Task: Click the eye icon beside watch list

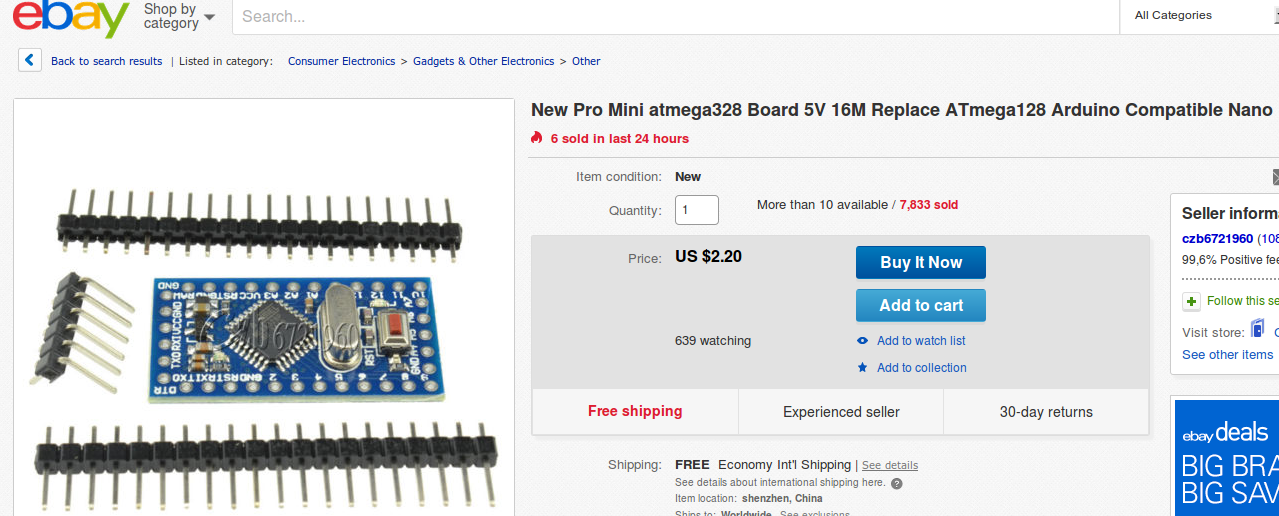Action: tap(863, 341)
